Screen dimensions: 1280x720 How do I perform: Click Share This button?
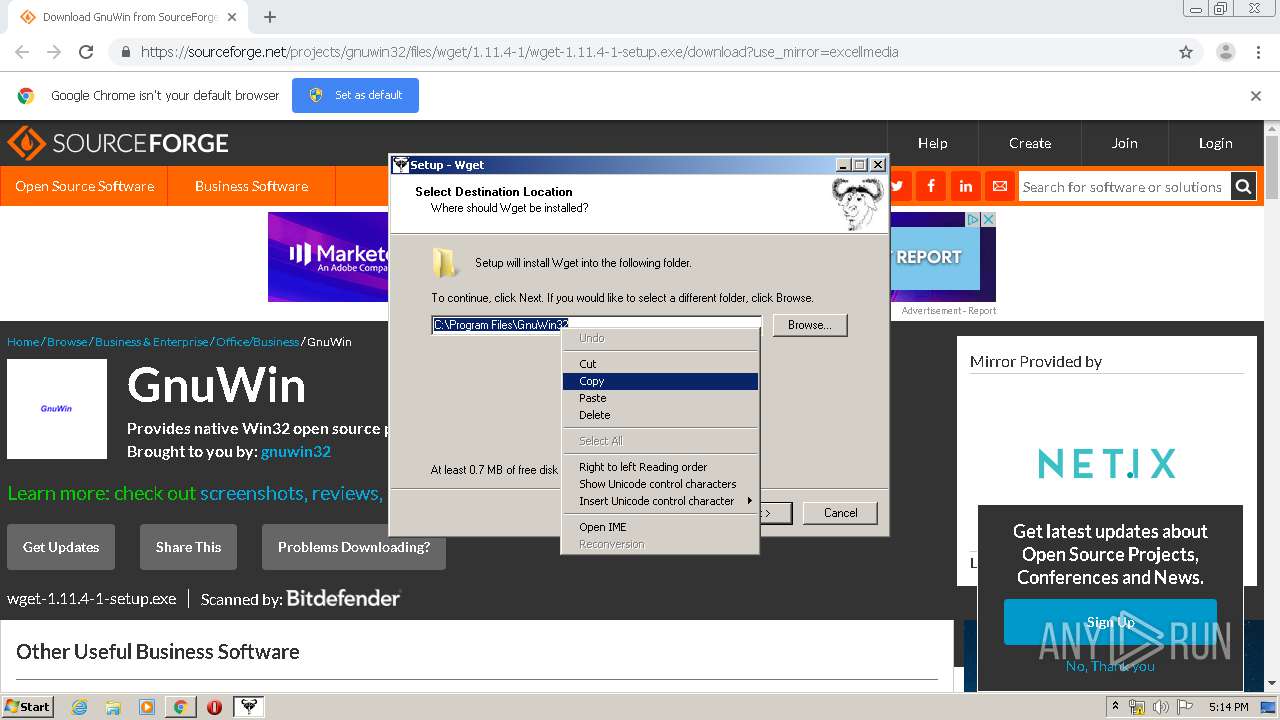point(188,547)
